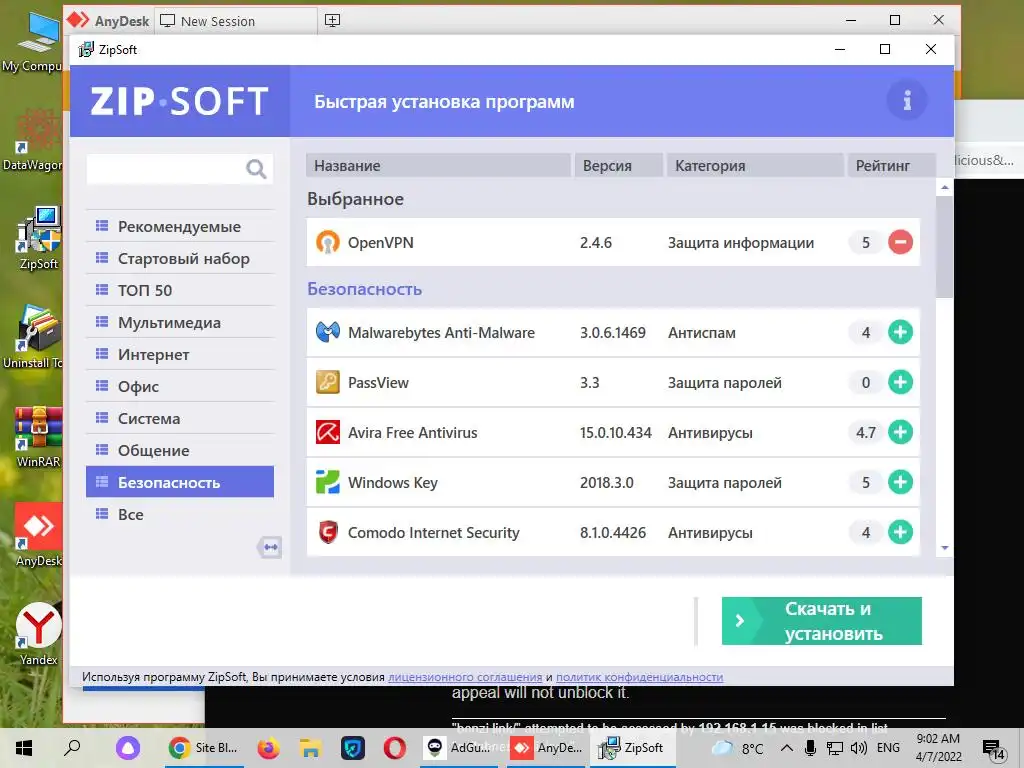Open the Интернет category

click(180, 355)
